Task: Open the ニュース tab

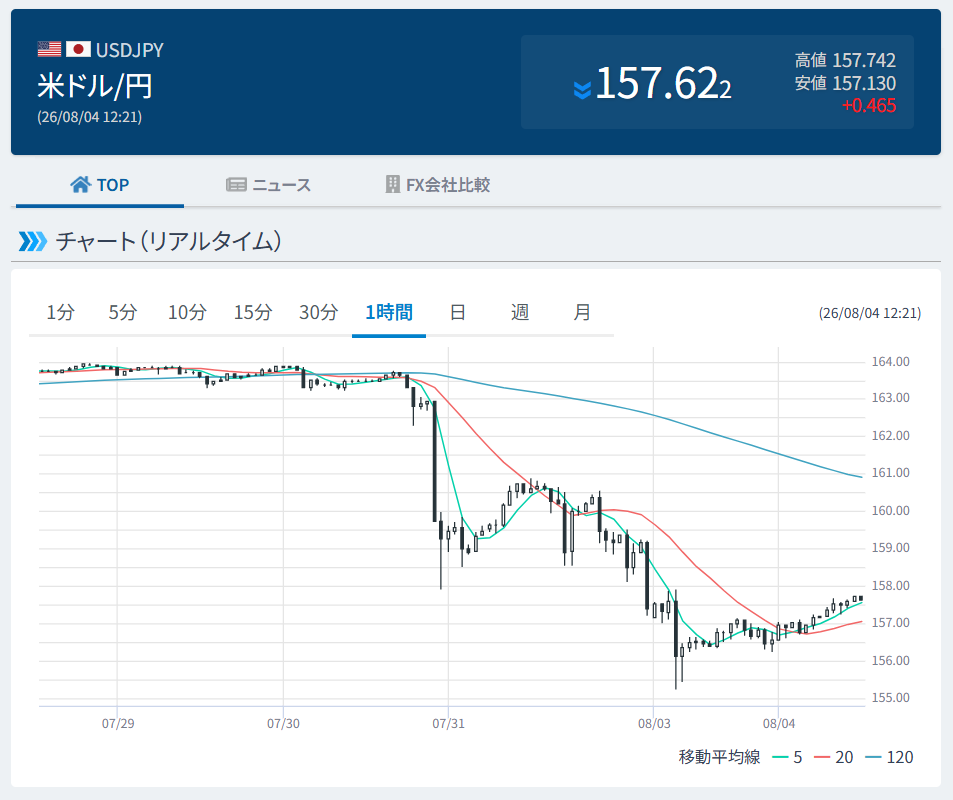Action: pyautogui.click(x=268, y=185)
